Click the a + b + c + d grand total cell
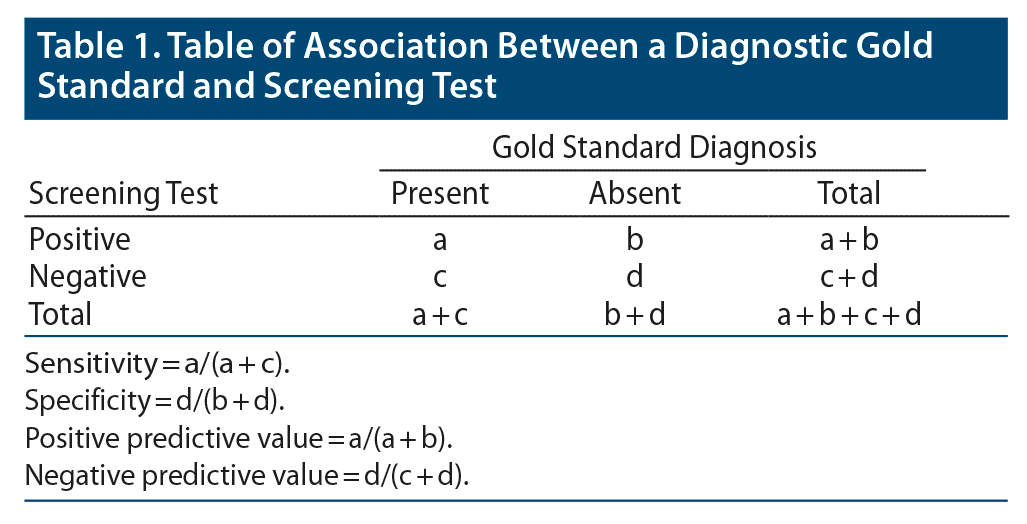Screen dimensions: 1027x524 pos(849,314)
